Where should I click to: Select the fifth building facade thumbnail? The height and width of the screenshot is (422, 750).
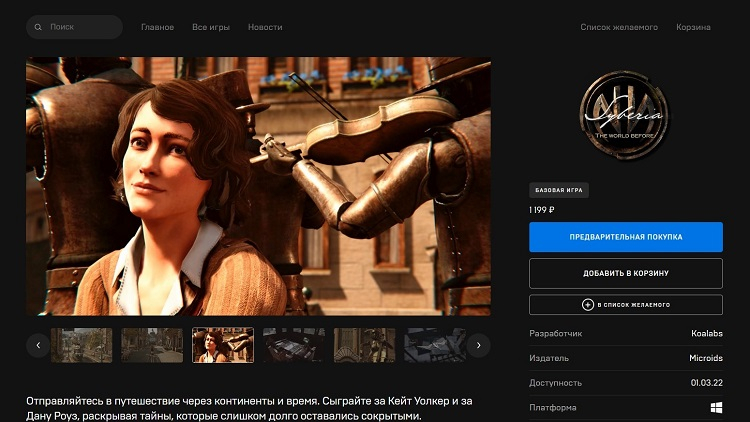[364, 345]
